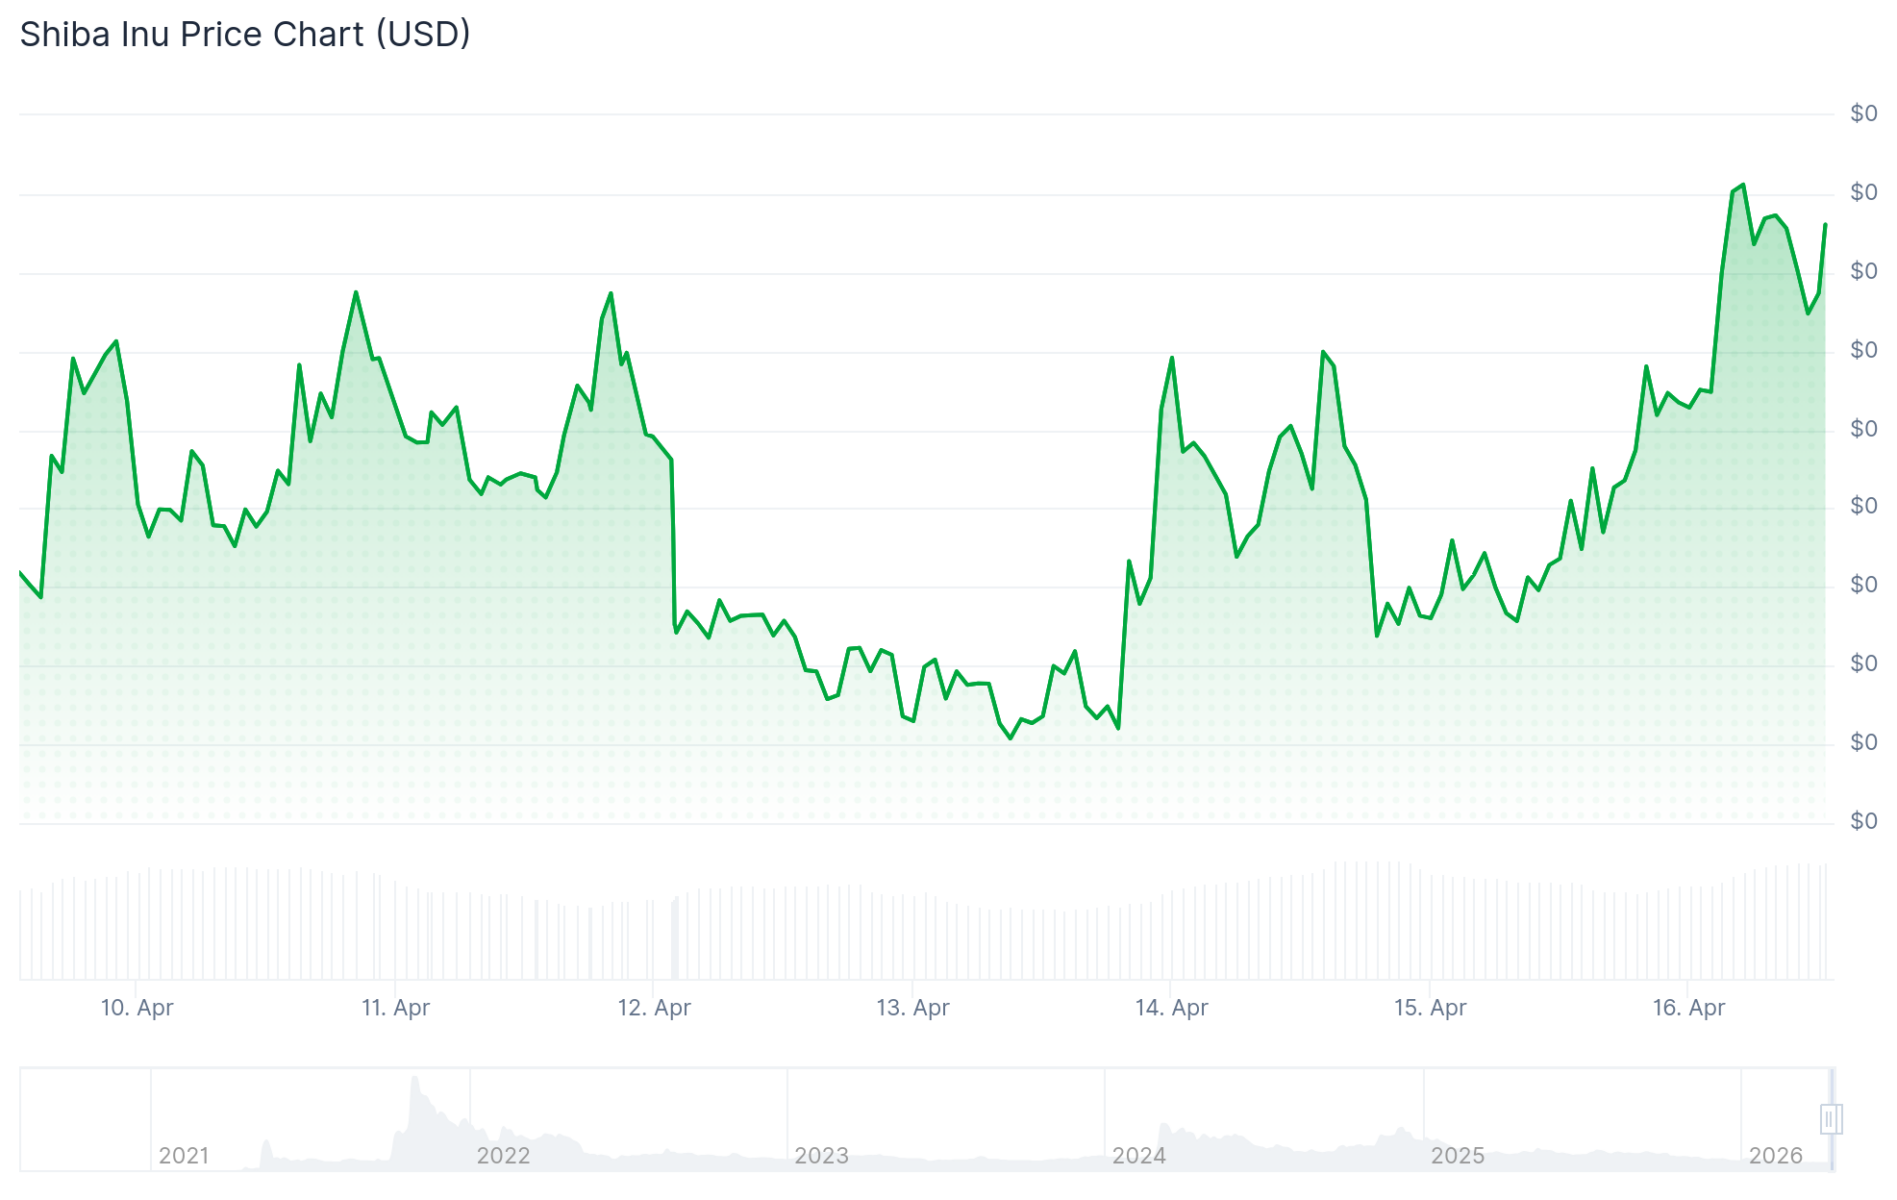Select 2024 in the navigator timeline
Screen dimensions: 1897x1200
pyautogui.click(x=1139, y=1155)
